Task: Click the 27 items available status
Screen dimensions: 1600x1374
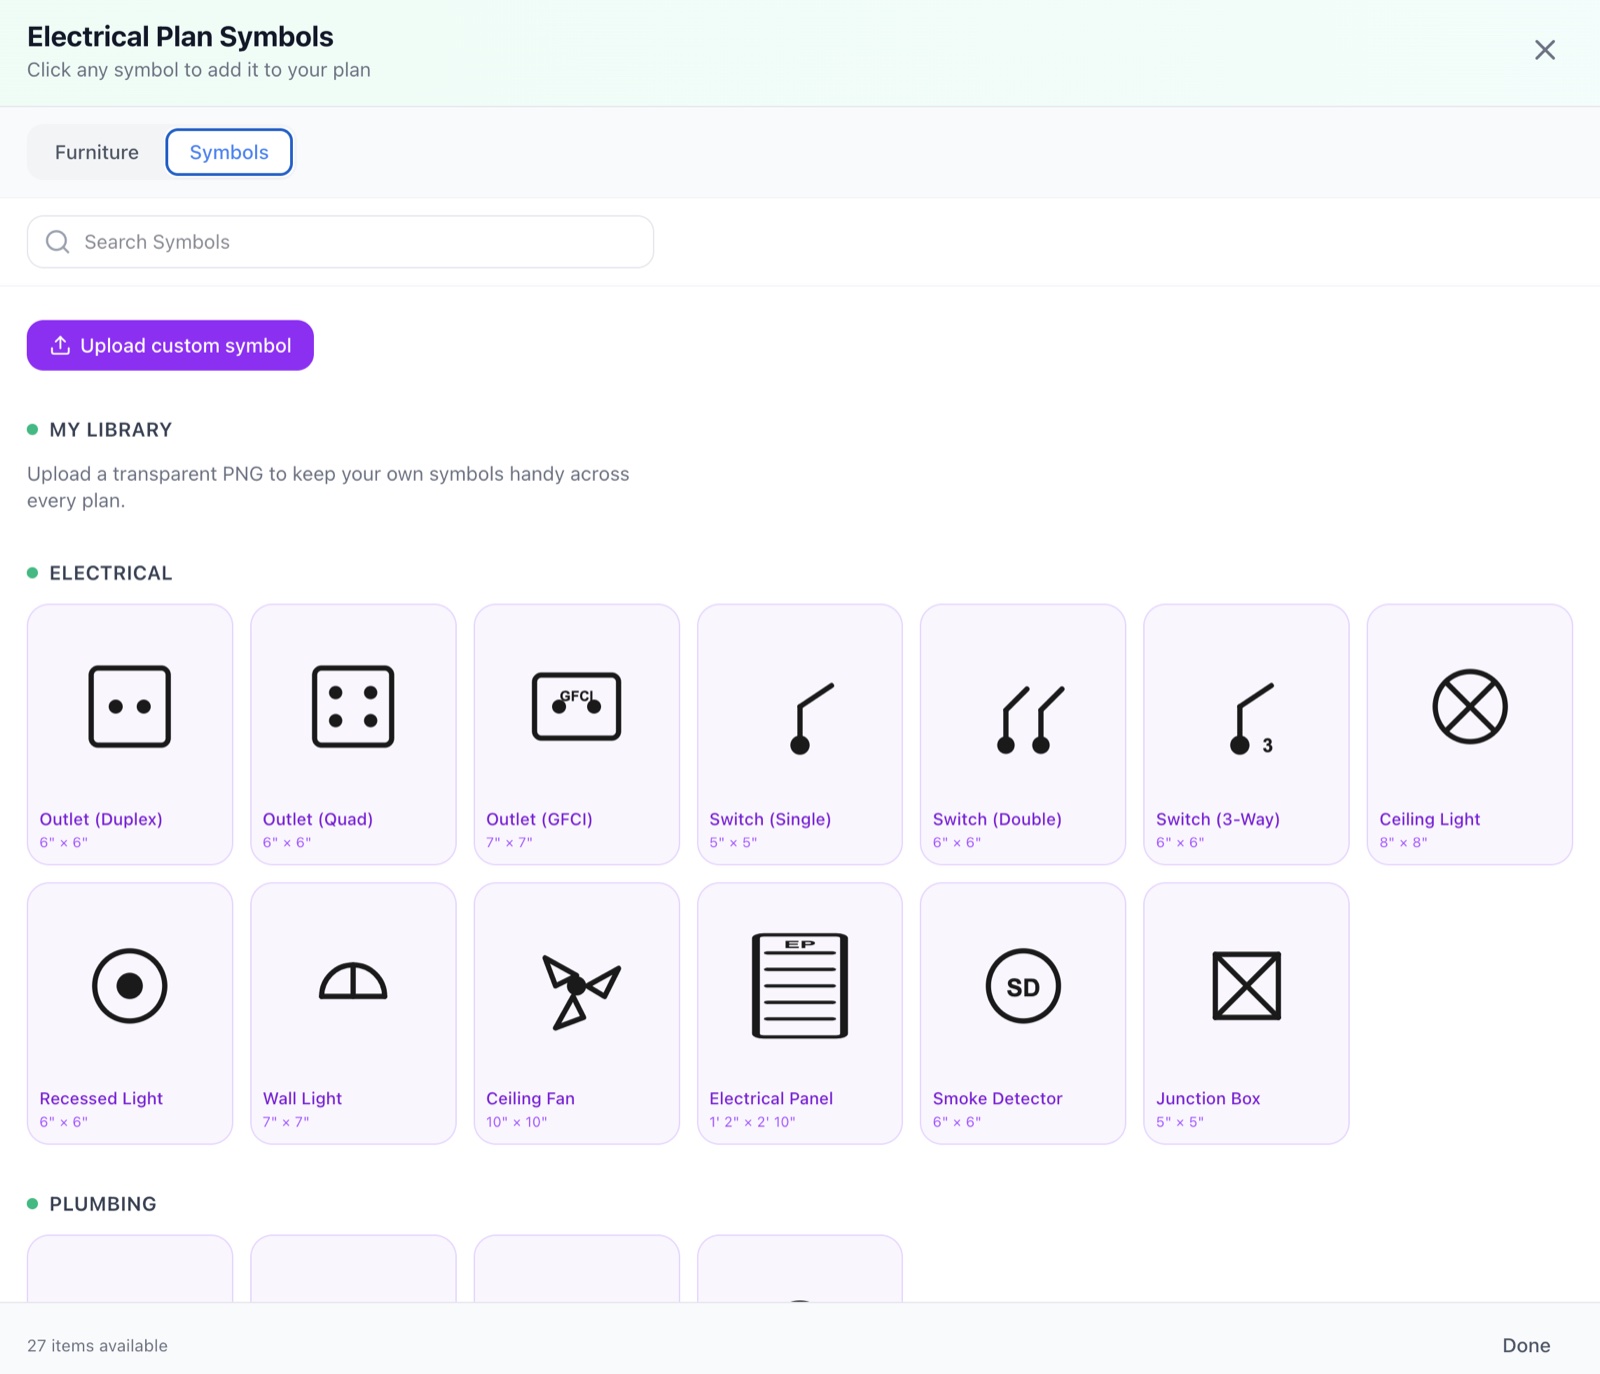Action: pos(97,1345)
